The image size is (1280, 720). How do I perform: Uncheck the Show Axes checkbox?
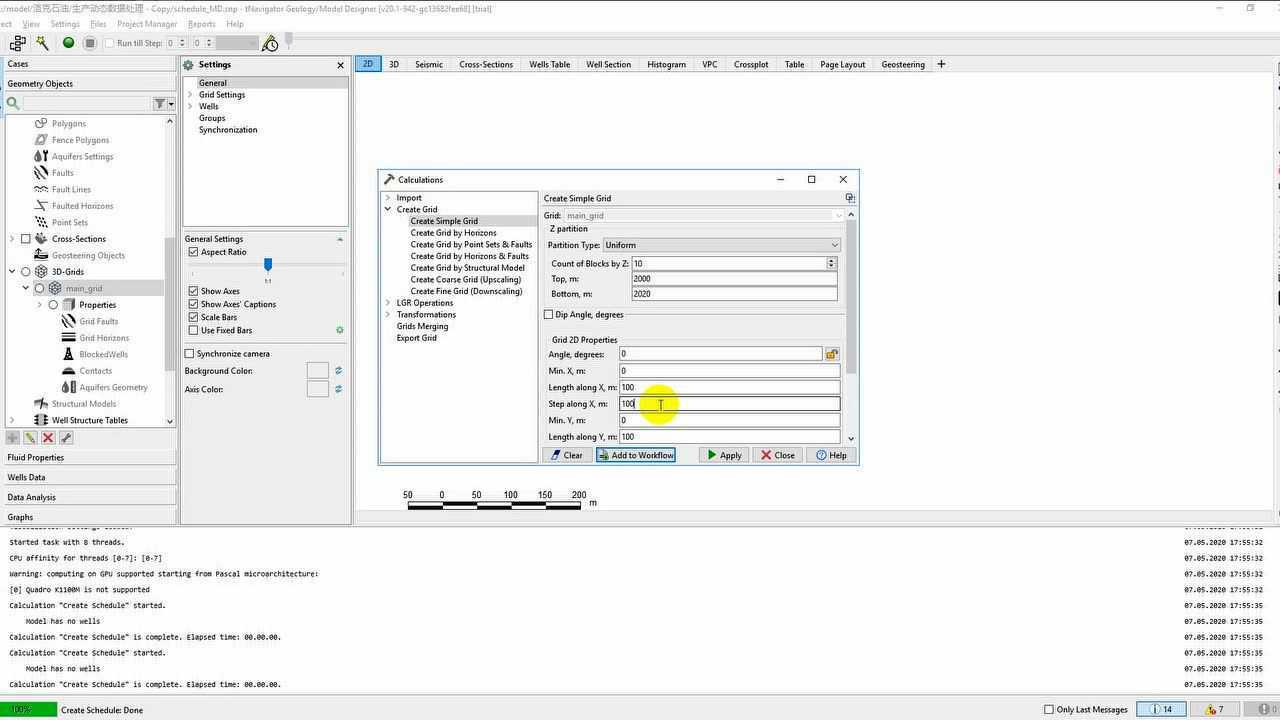pyautogui.click(x=194, y=291)
